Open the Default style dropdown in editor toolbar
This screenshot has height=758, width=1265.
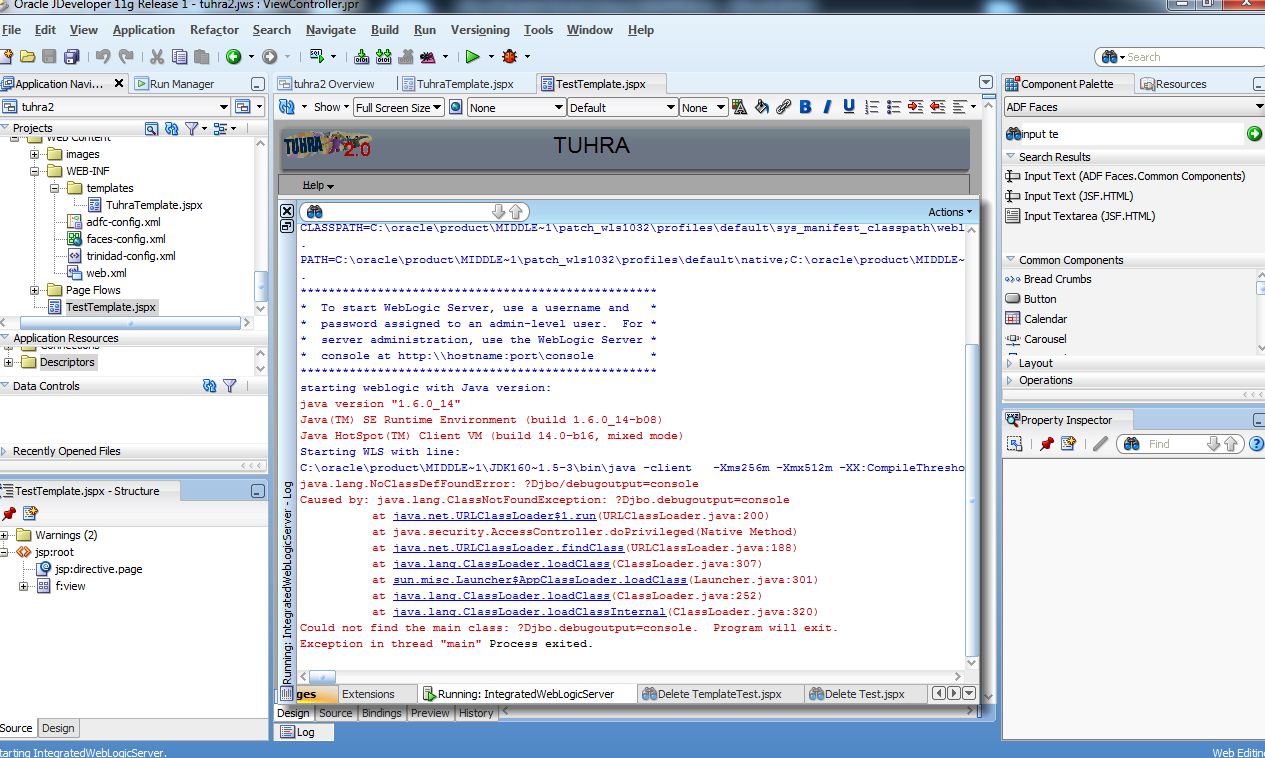pyautogui.click(x=623, y=108)
